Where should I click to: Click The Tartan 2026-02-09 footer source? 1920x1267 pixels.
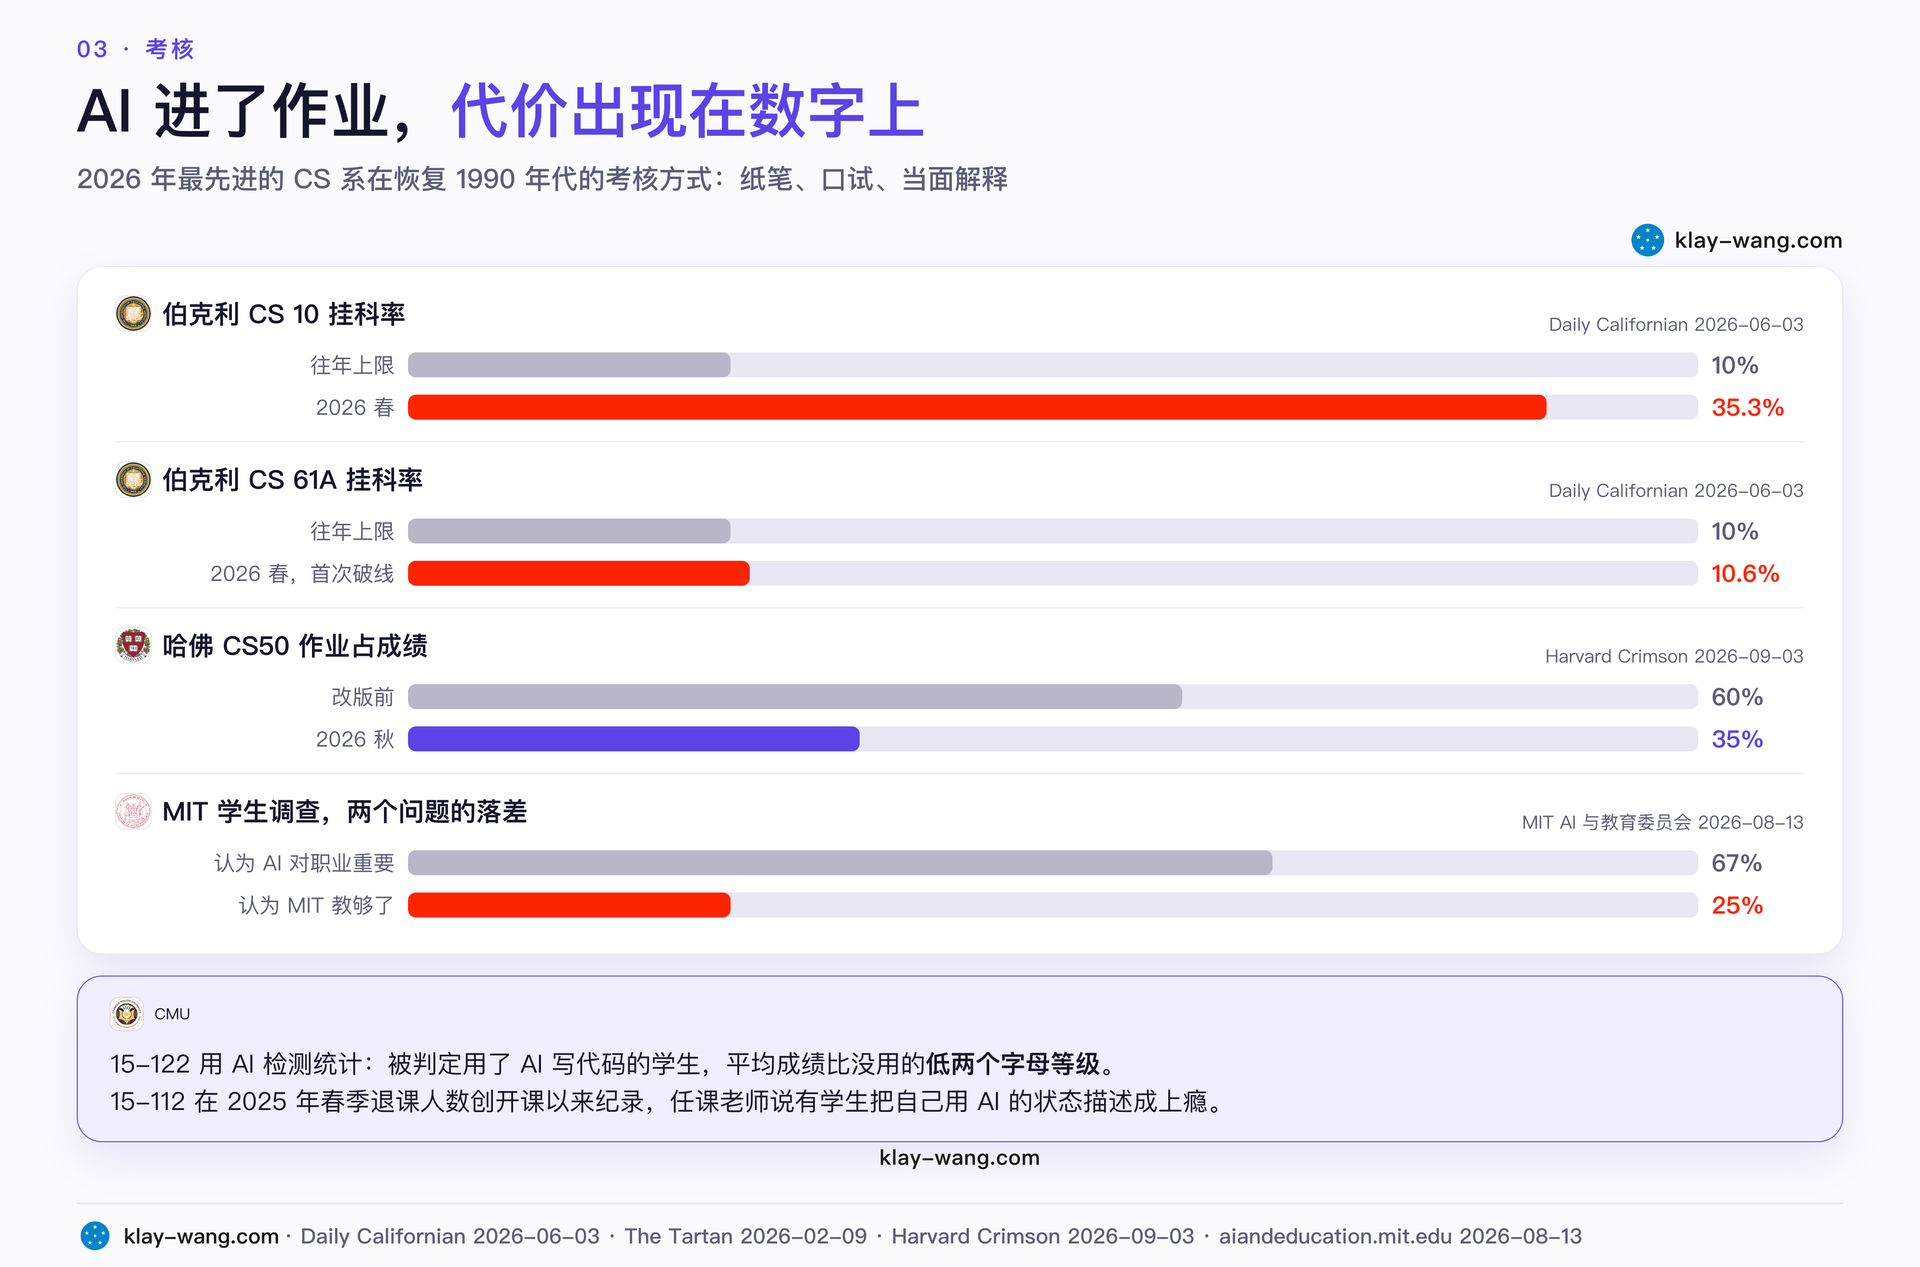click(x=746, y=1236)
